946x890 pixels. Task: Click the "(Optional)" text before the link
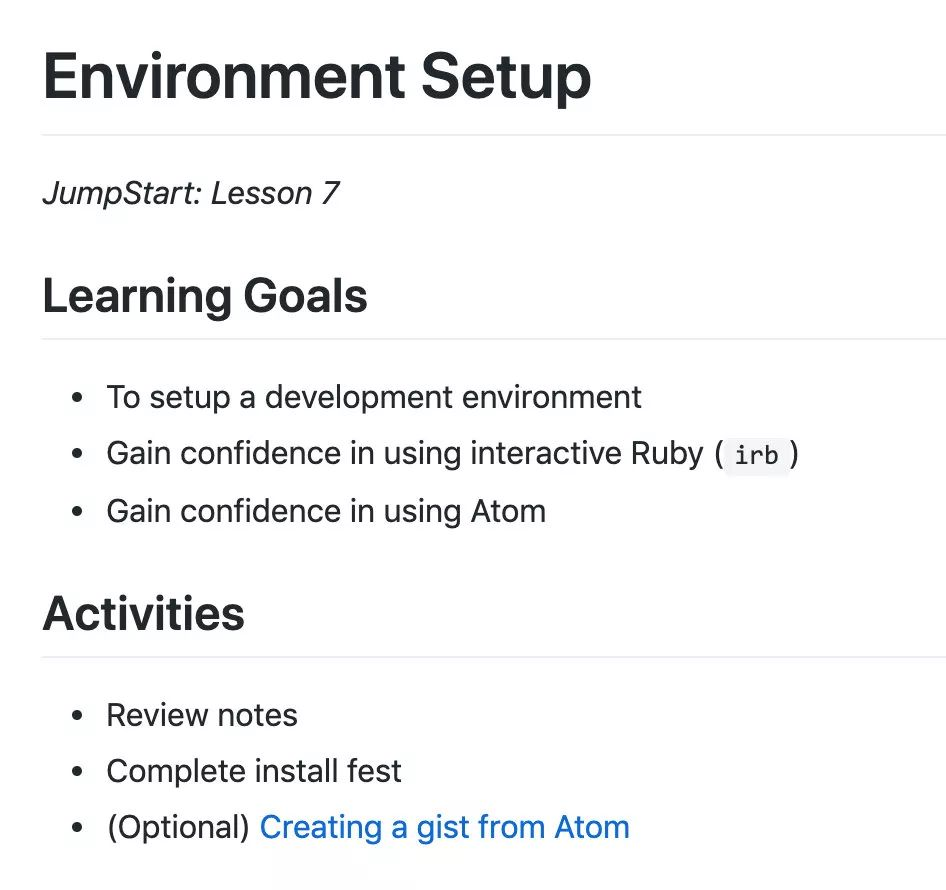pos(178,827)
